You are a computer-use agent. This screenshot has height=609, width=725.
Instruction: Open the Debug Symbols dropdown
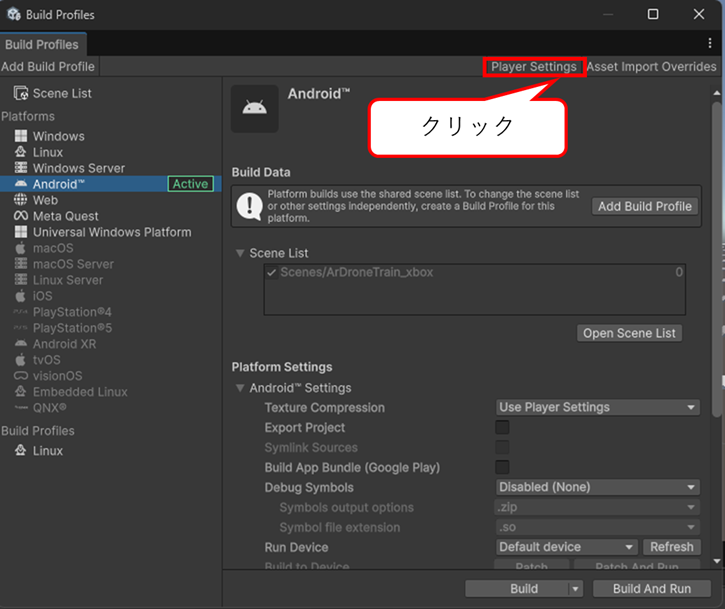pos(598,487)
